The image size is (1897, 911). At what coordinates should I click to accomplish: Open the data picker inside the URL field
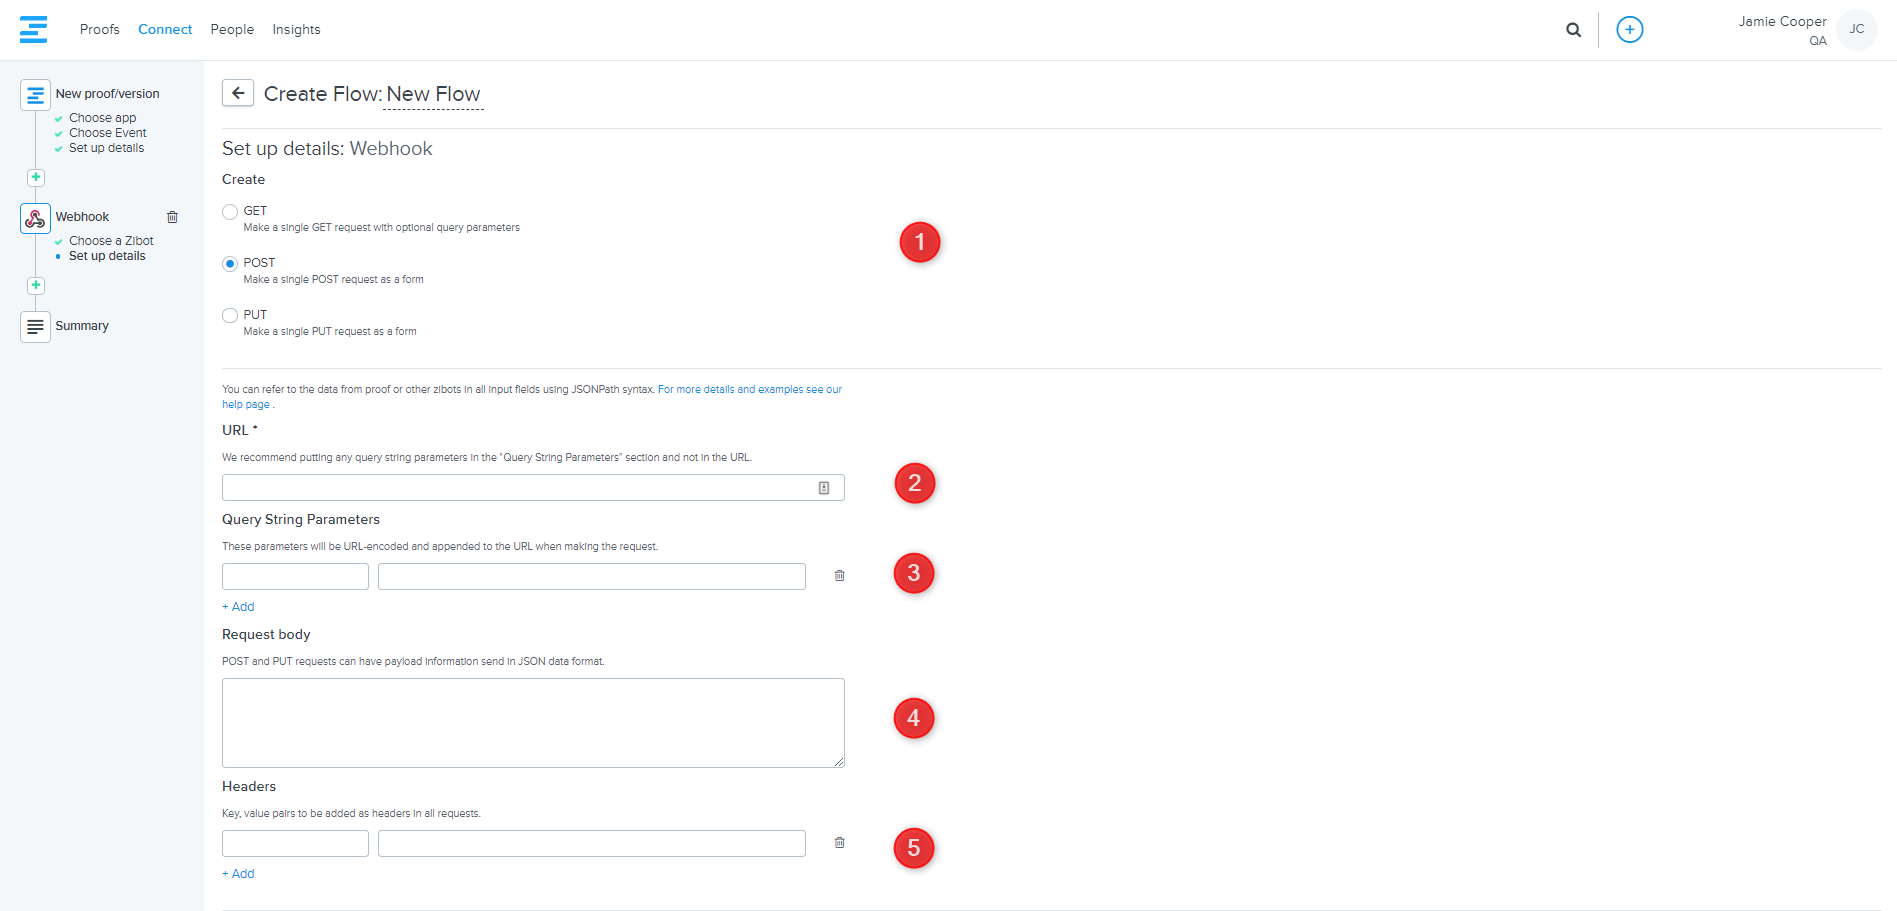point(824,488)
